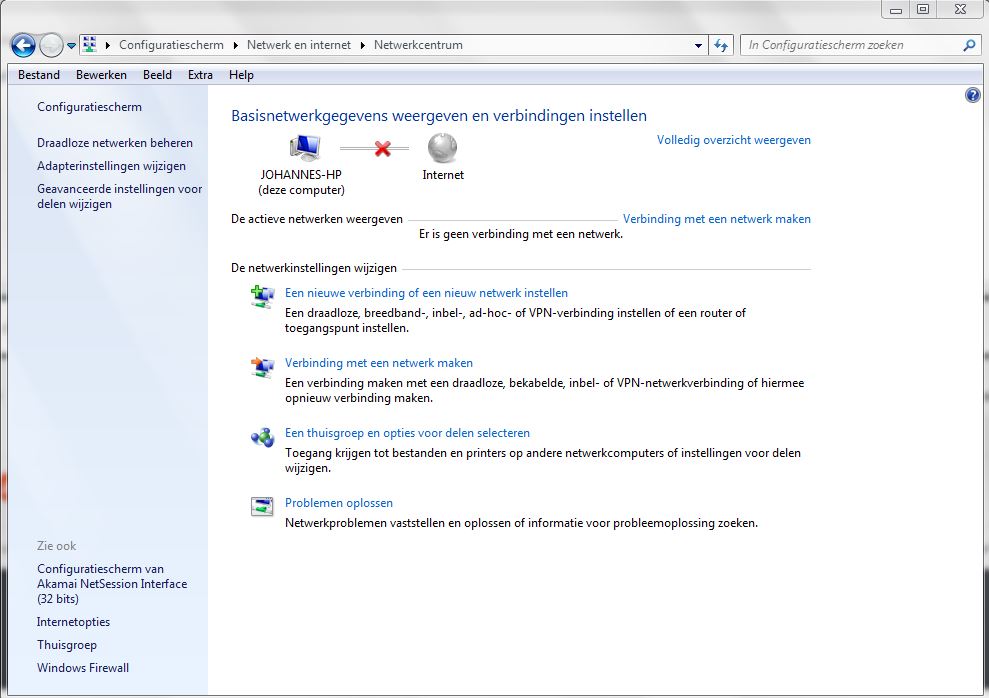Open Een nieuwe verbinding of een nieuw netwerk instellen
This screenshot has height=698, width=989.
pyautogui.click(x=426, y=293)
